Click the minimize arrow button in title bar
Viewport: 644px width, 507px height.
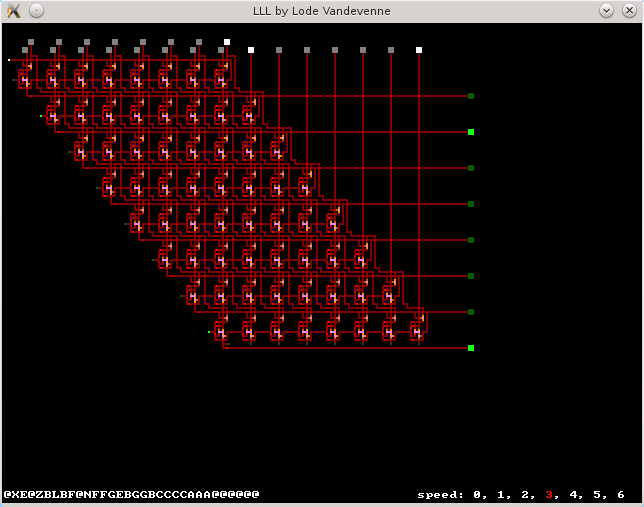coord(607,11)
